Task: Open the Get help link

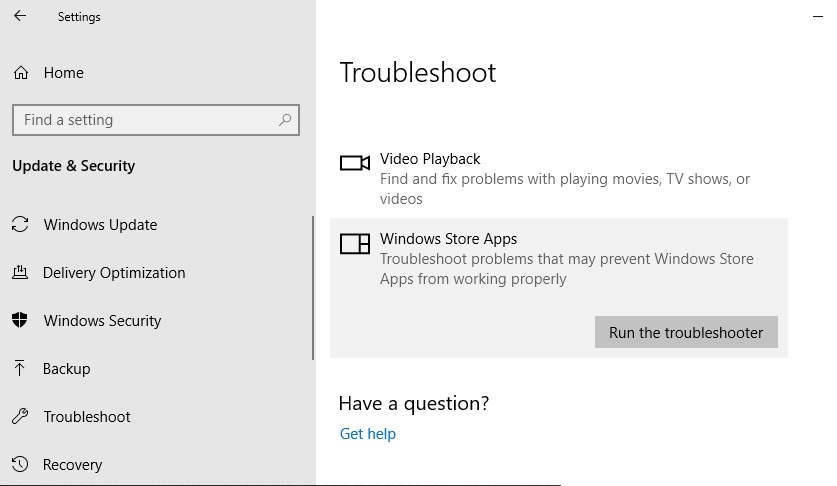Action: coord(368,434)
